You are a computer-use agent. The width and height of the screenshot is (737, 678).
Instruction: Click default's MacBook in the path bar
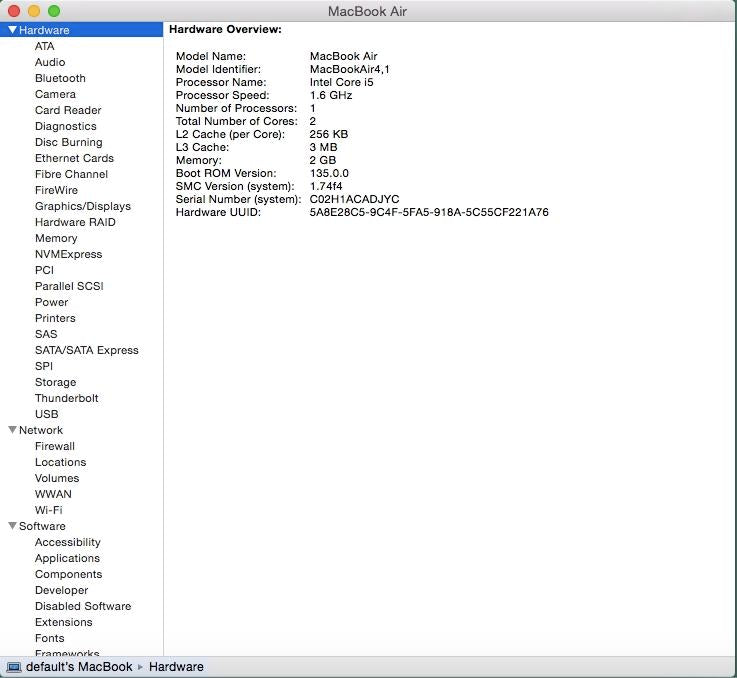(79, 667)
